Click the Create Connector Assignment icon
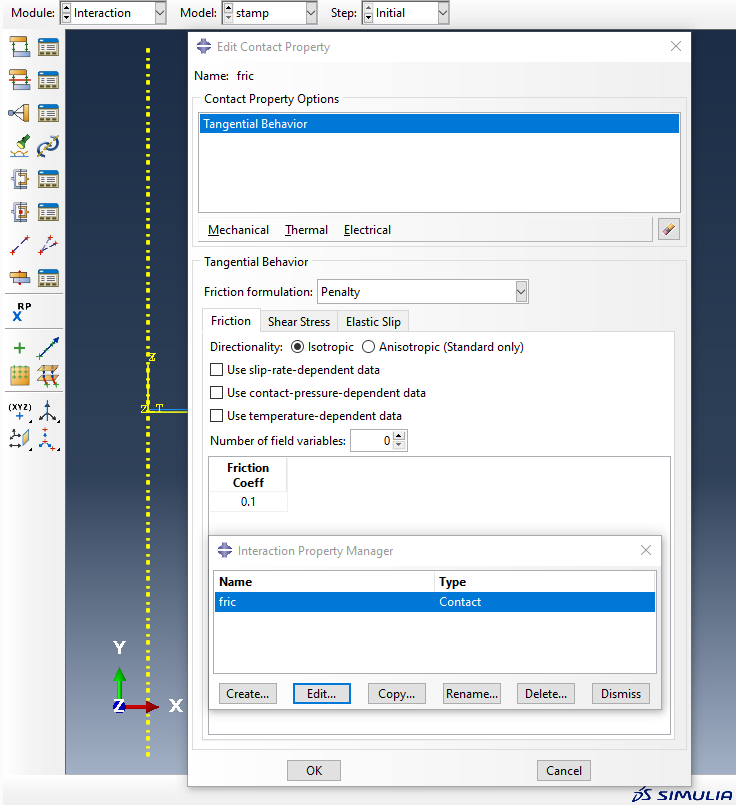736x805 pixels. tap(20, 212)
